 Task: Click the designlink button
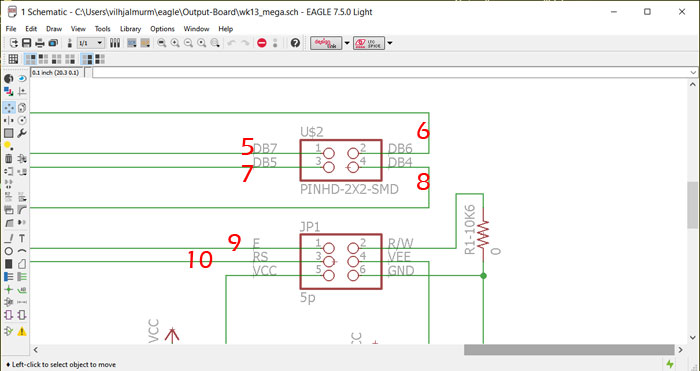[x=326, y=43]
